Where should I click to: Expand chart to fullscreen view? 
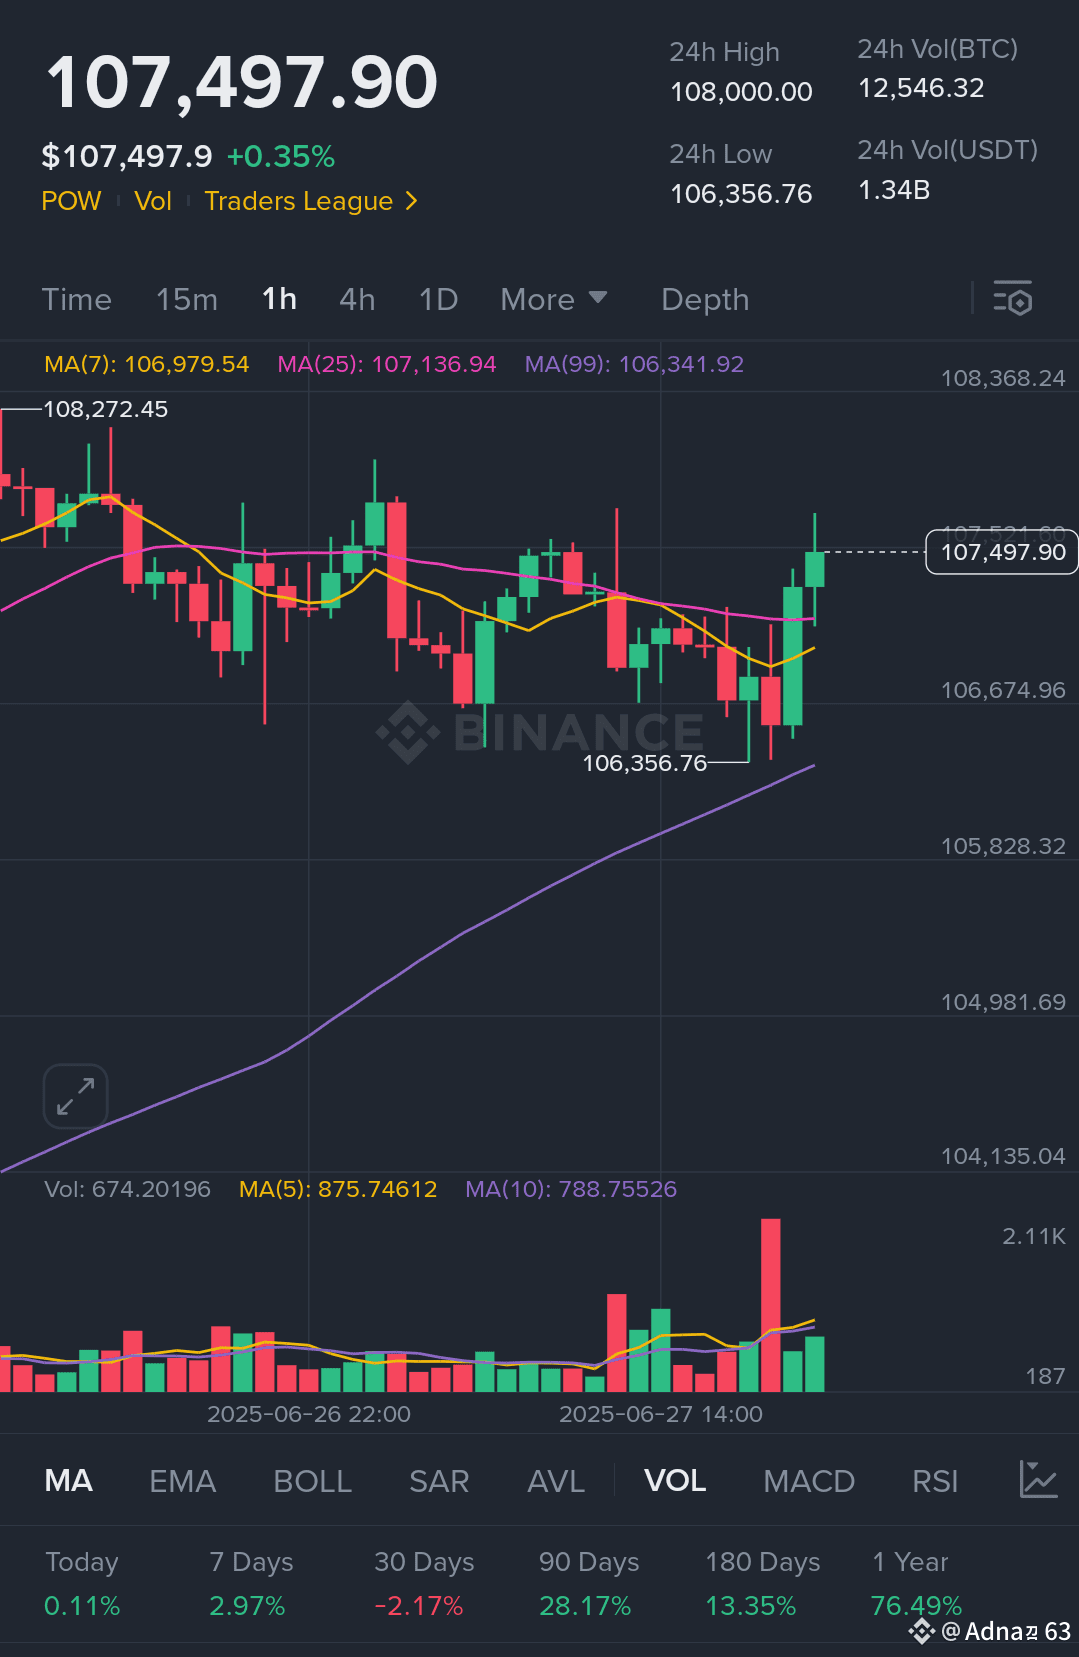[x=76, y=1096]
